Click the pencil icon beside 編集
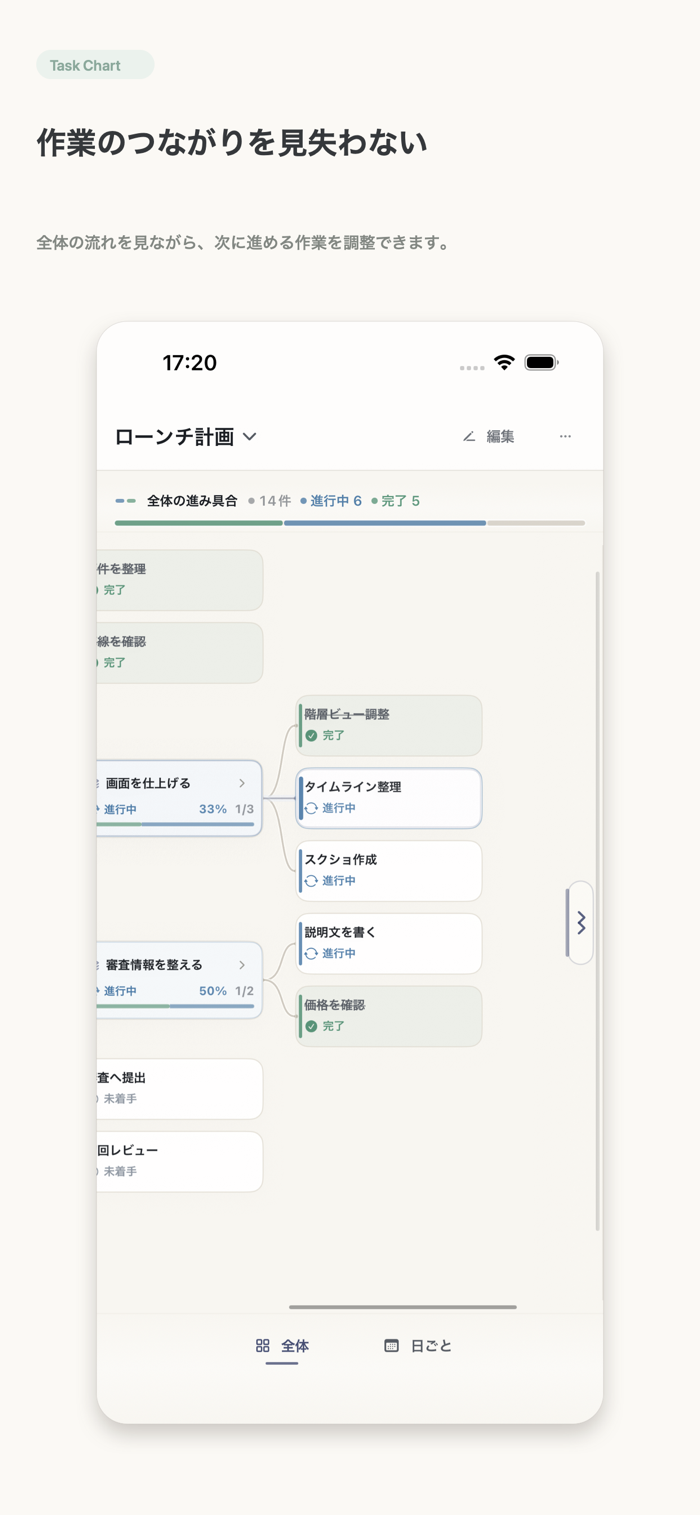The image size is (700, 1515). 469,436
